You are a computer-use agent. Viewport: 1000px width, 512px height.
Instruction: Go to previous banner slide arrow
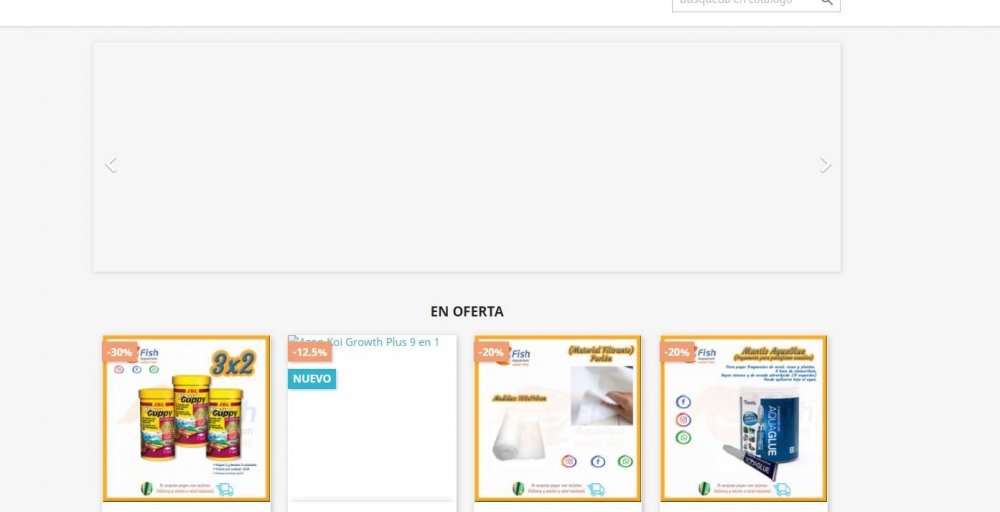pos(111,165)
